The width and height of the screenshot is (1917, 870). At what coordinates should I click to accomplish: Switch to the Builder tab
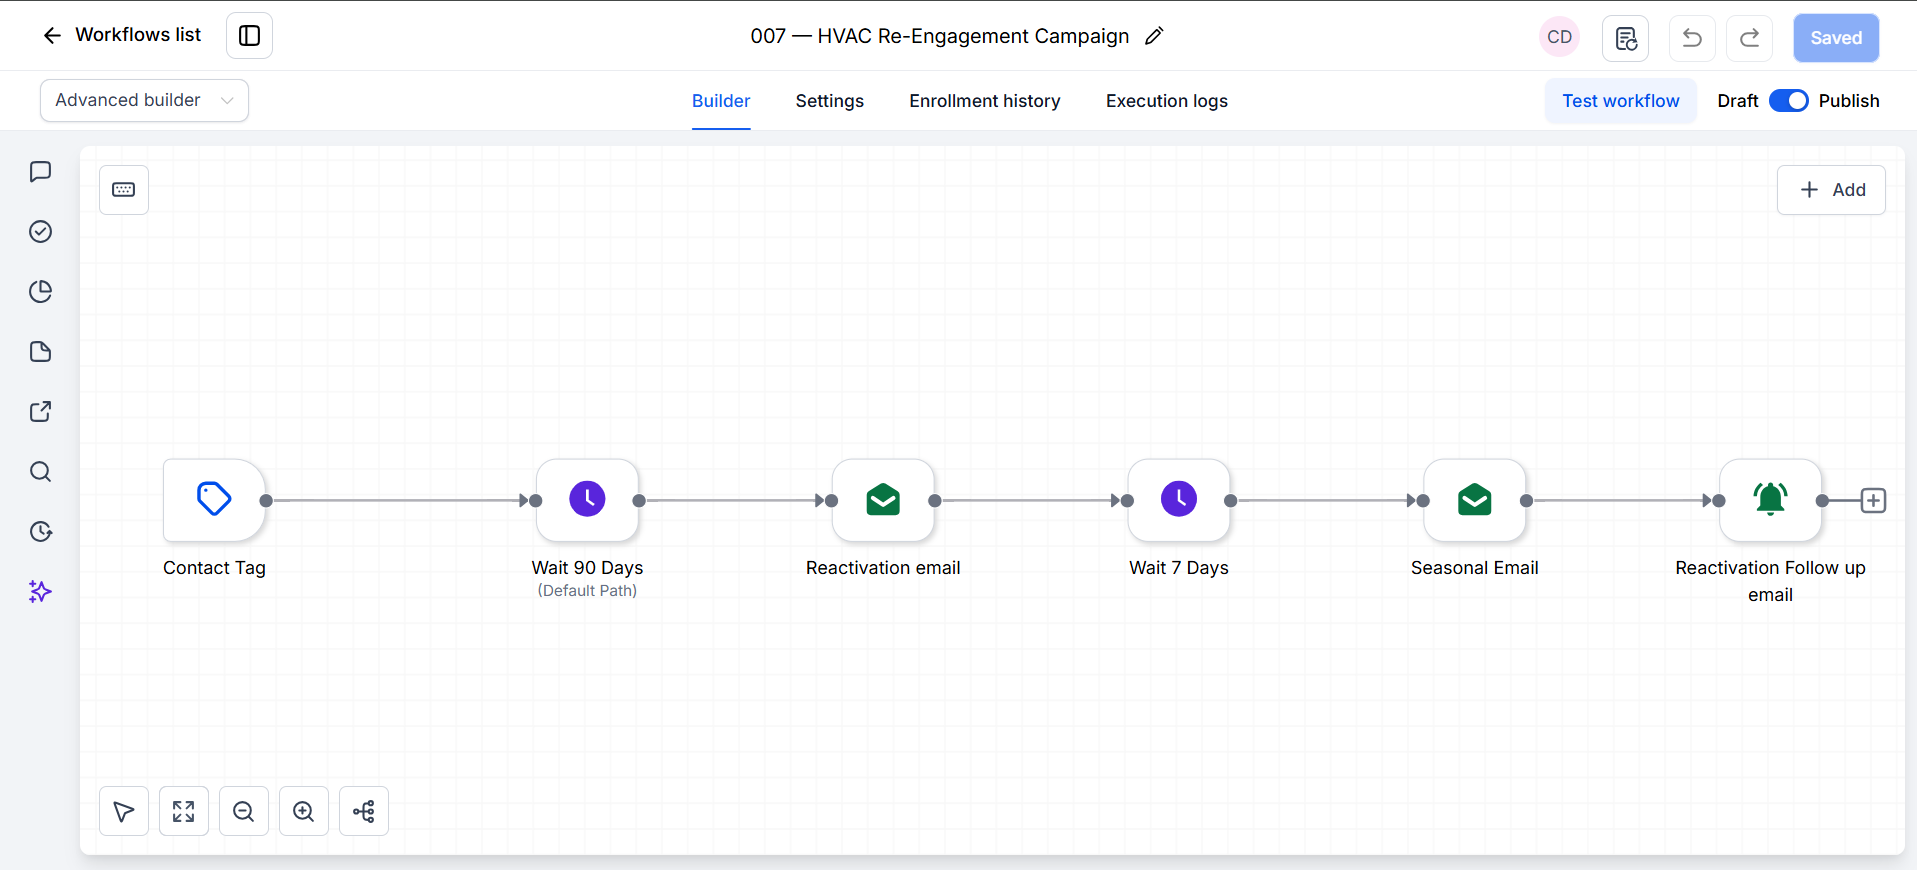[x=721, y=101]
